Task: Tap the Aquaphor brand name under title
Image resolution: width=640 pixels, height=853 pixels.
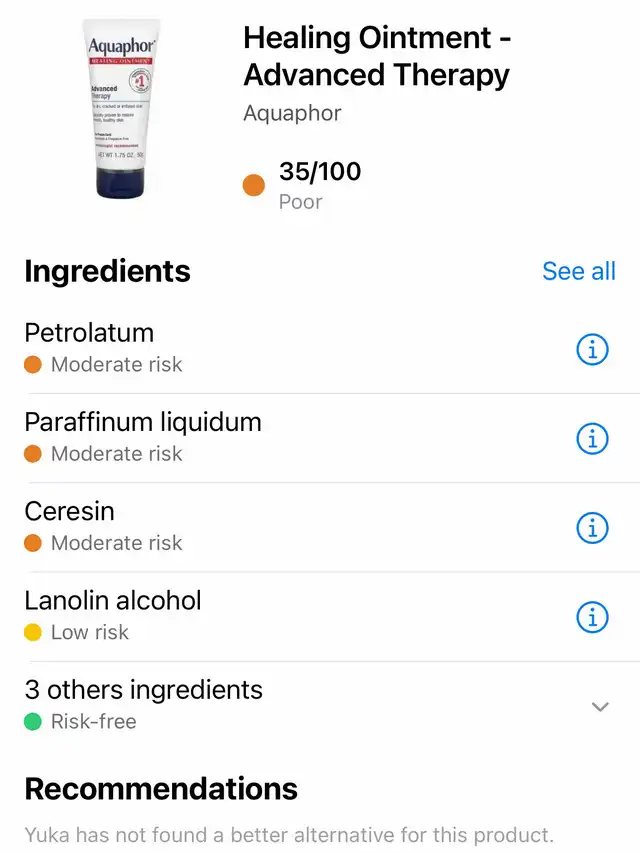Action: 292,113
